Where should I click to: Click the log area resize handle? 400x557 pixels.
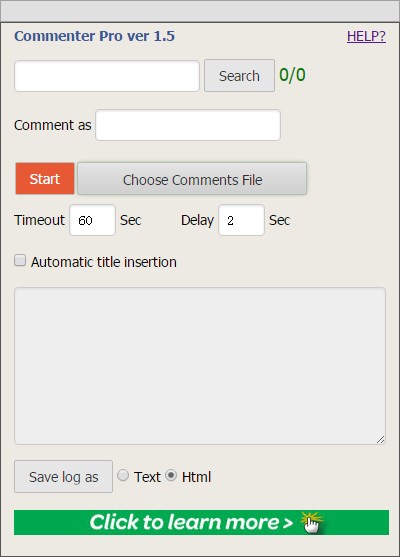pyautogui.click(x=380, y=439)
